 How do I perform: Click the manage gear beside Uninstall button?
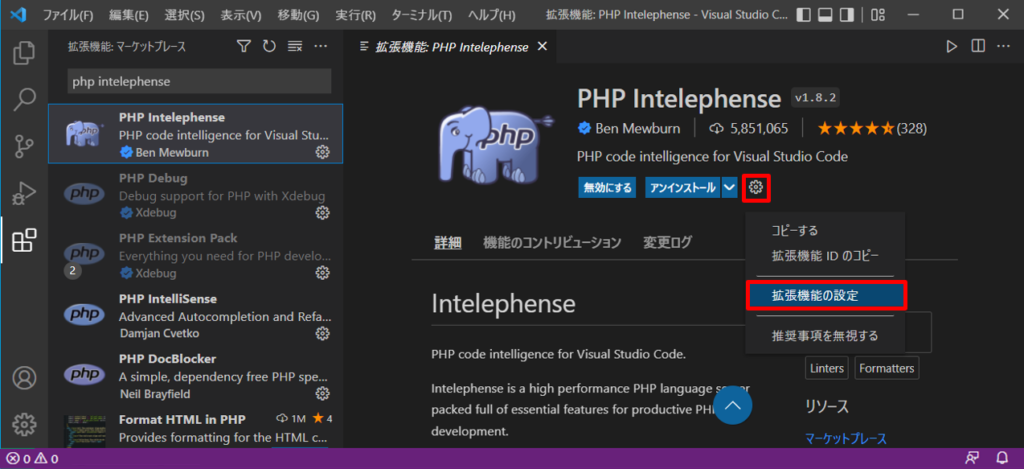click(756, 187)
